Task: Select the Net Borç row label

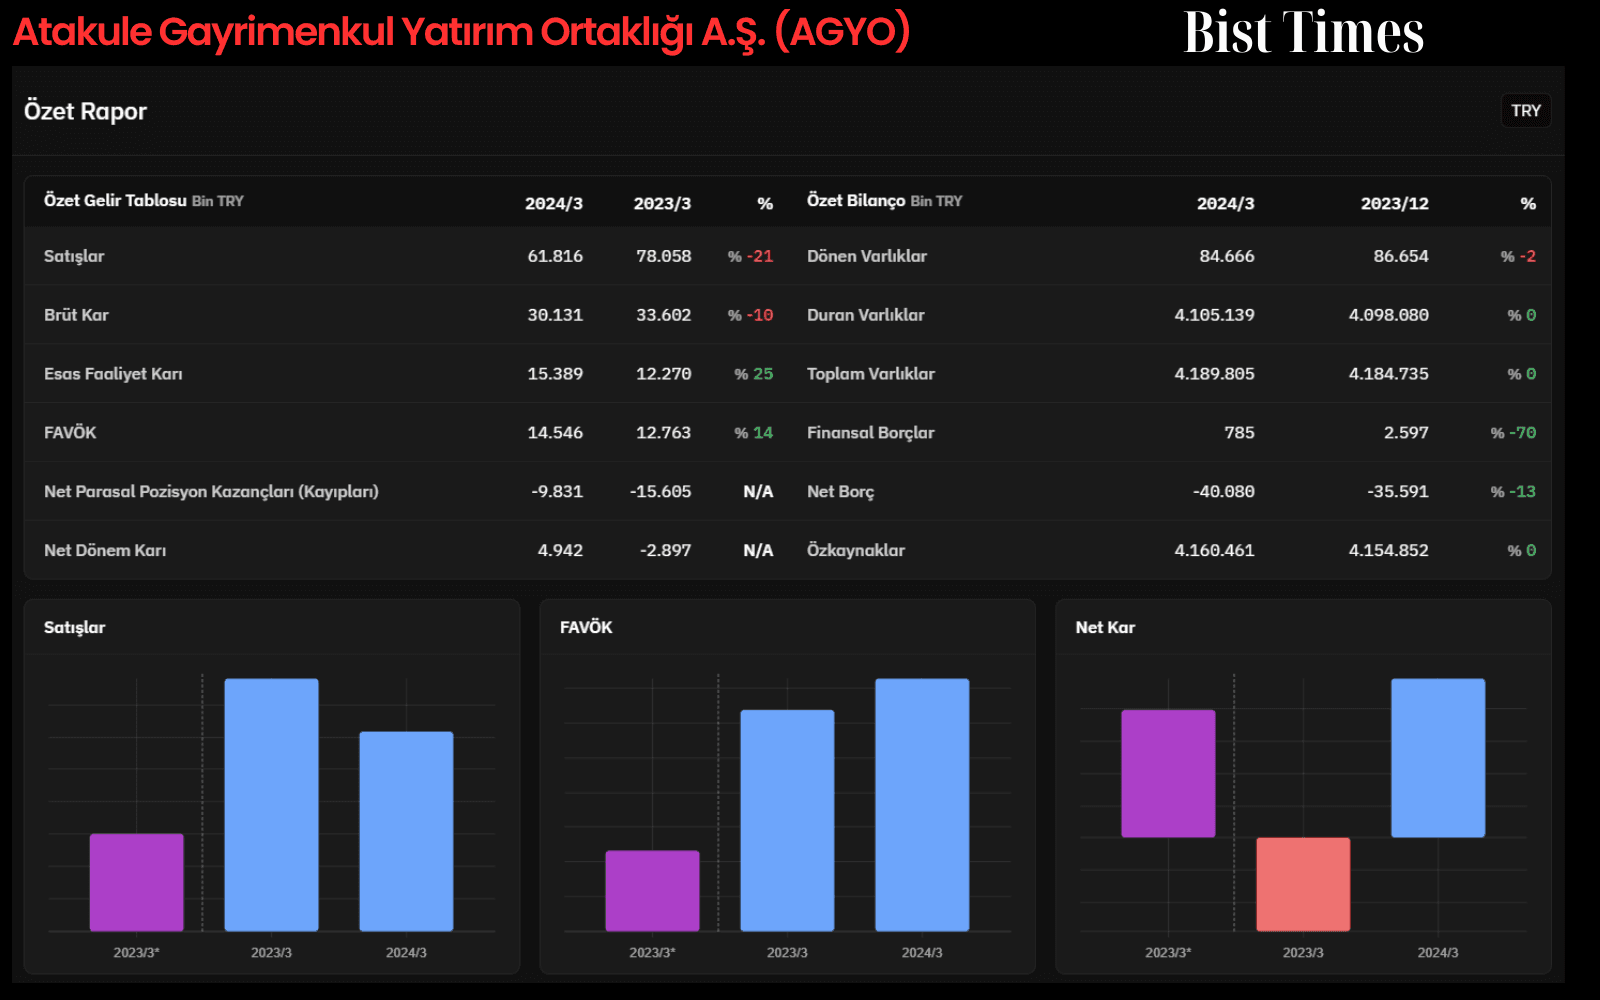Action: [x=841, y=491]
